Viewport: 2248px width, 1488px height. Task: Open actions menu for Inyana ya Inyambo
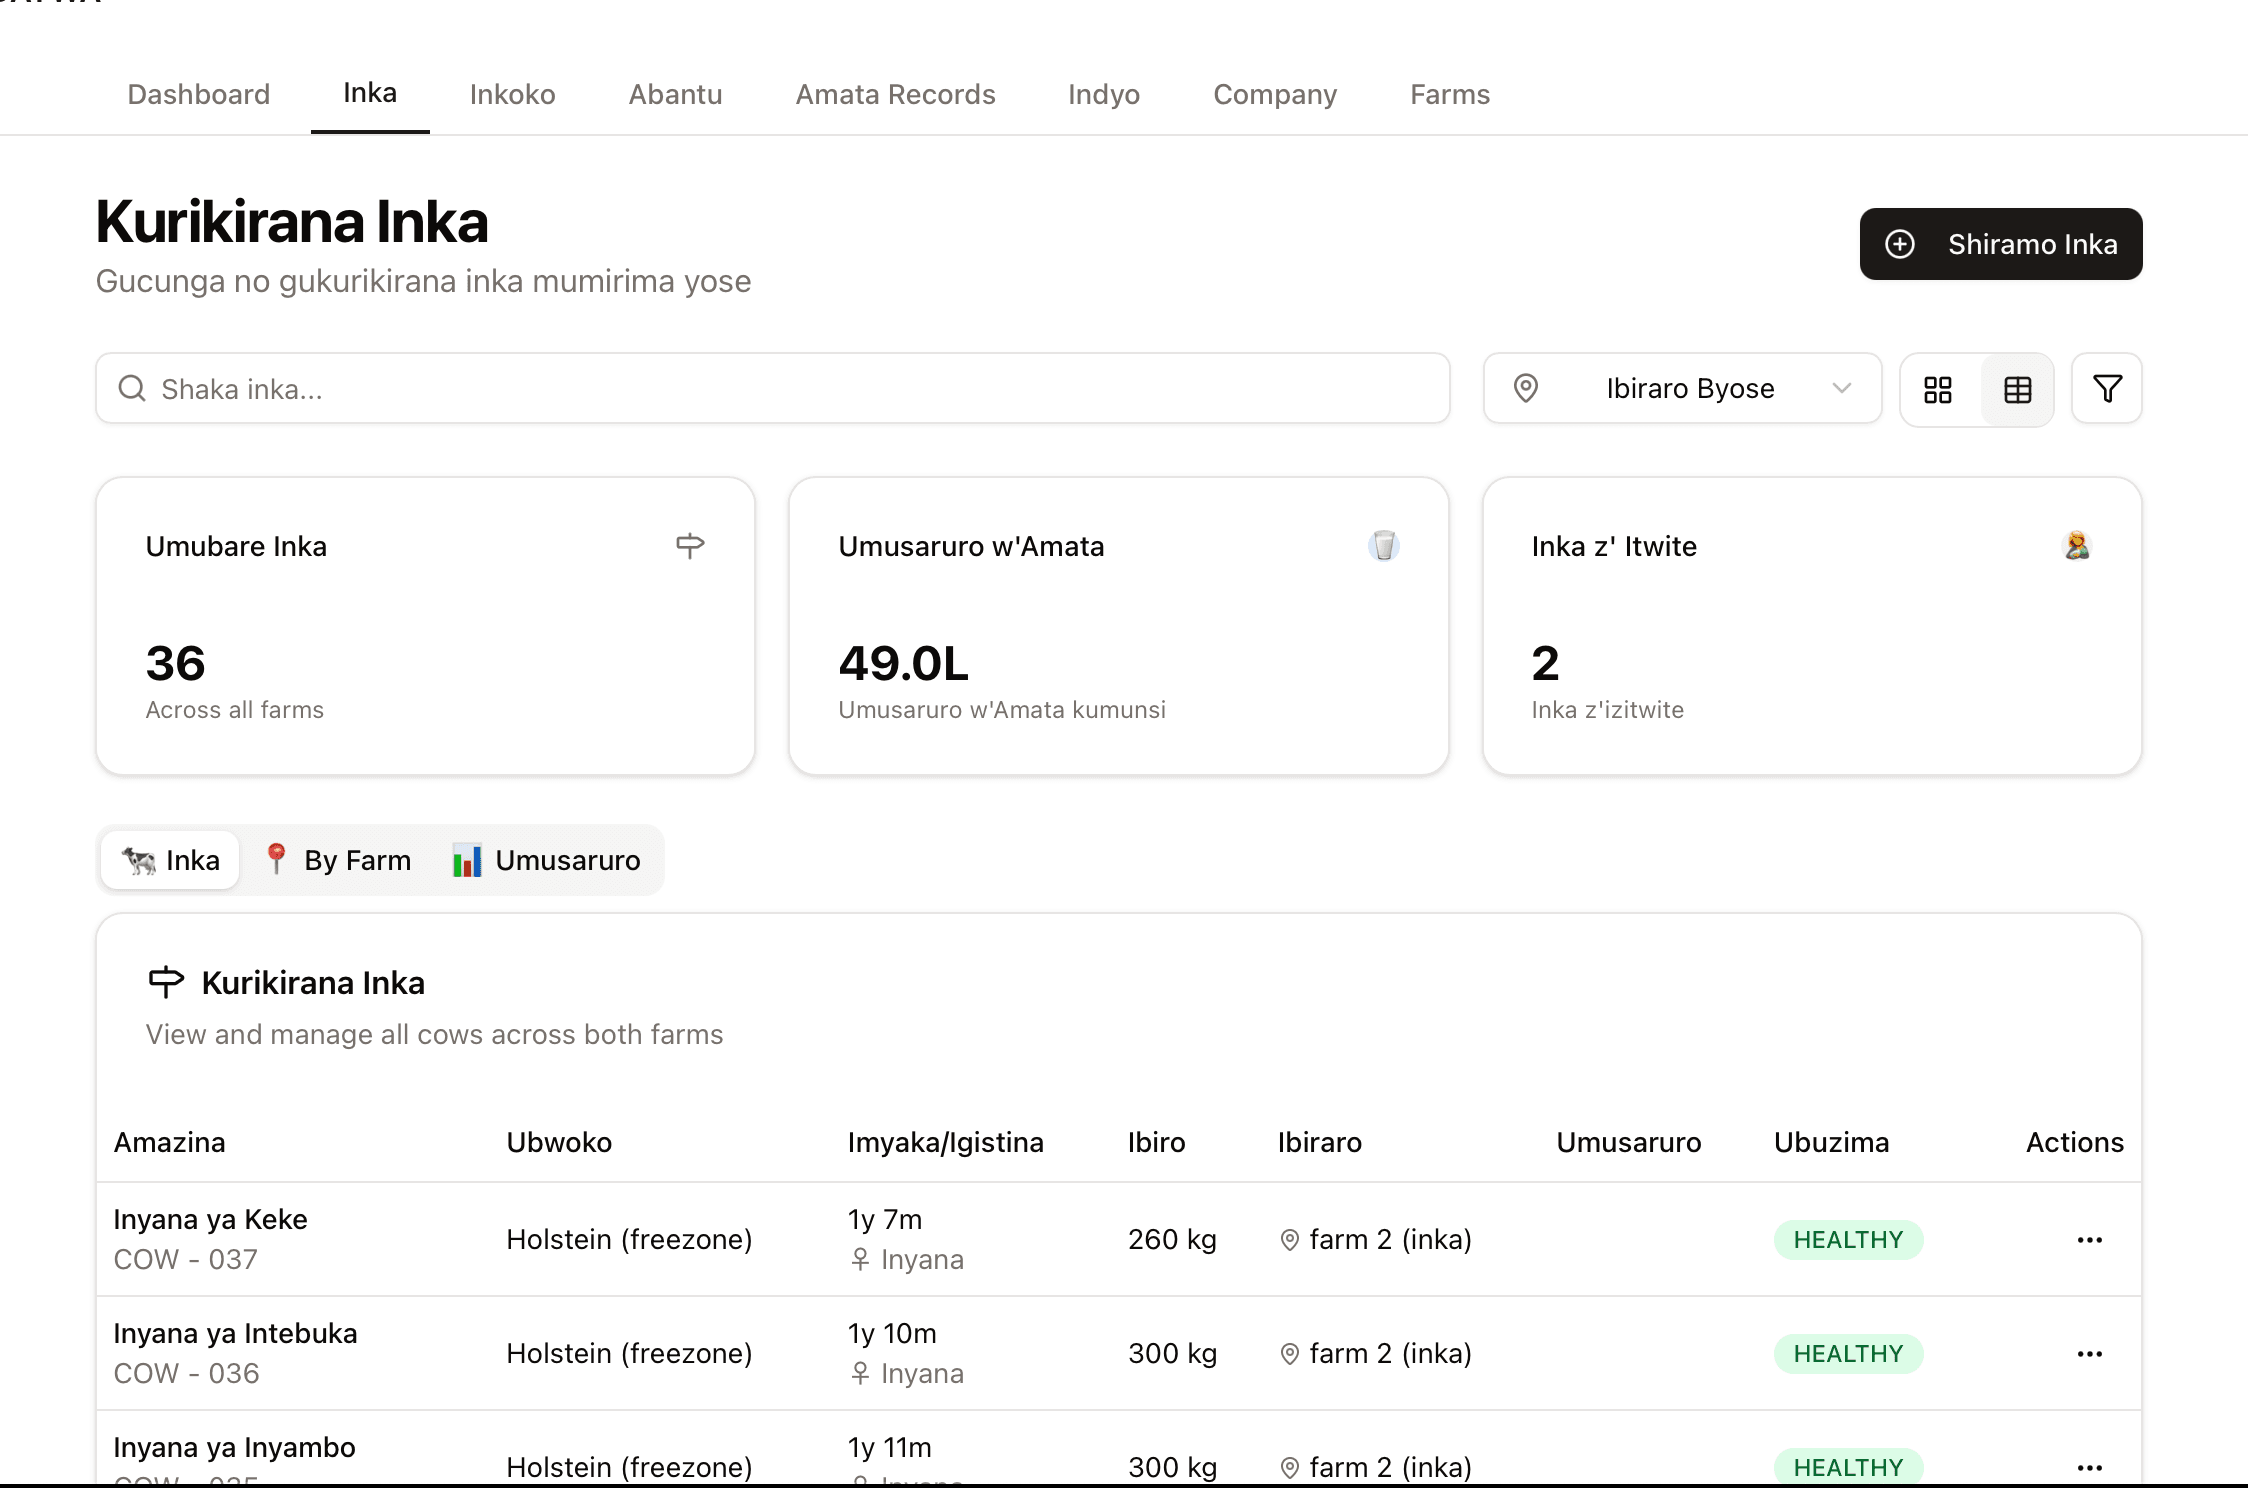click(x=2089, y=1467)
